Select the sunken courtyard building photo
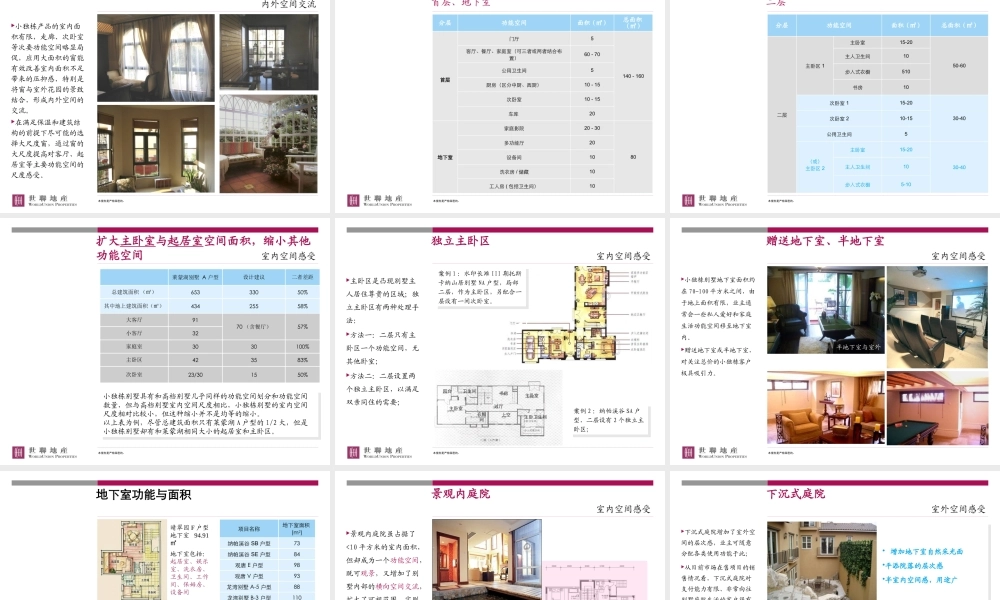The width and height of the screenshot is (1000, 600). tap(822, 561)
